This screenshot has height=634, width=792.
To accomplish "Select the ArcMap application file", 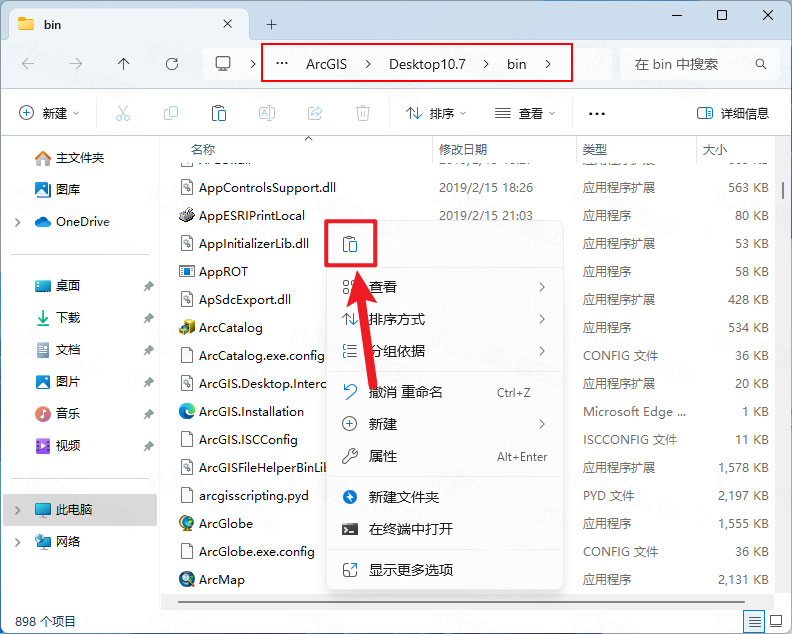I will pyautogui.click(x=221, y=579).
